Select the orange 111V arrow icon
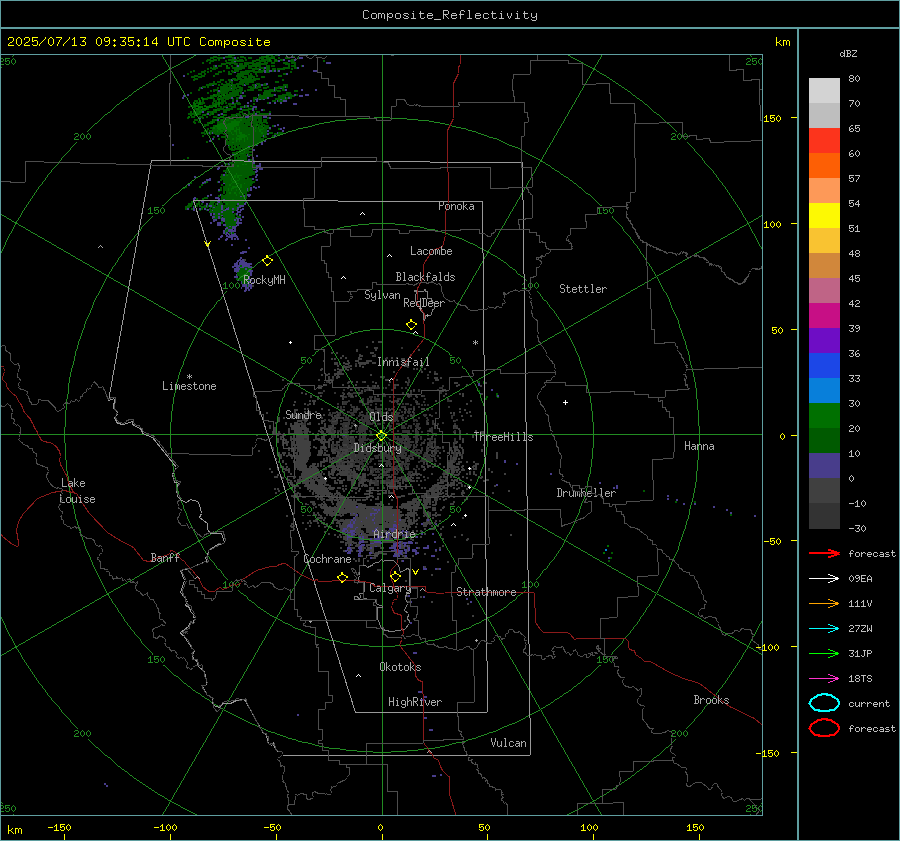The height and width of the screenshot is (841, 900). [824, 603]
